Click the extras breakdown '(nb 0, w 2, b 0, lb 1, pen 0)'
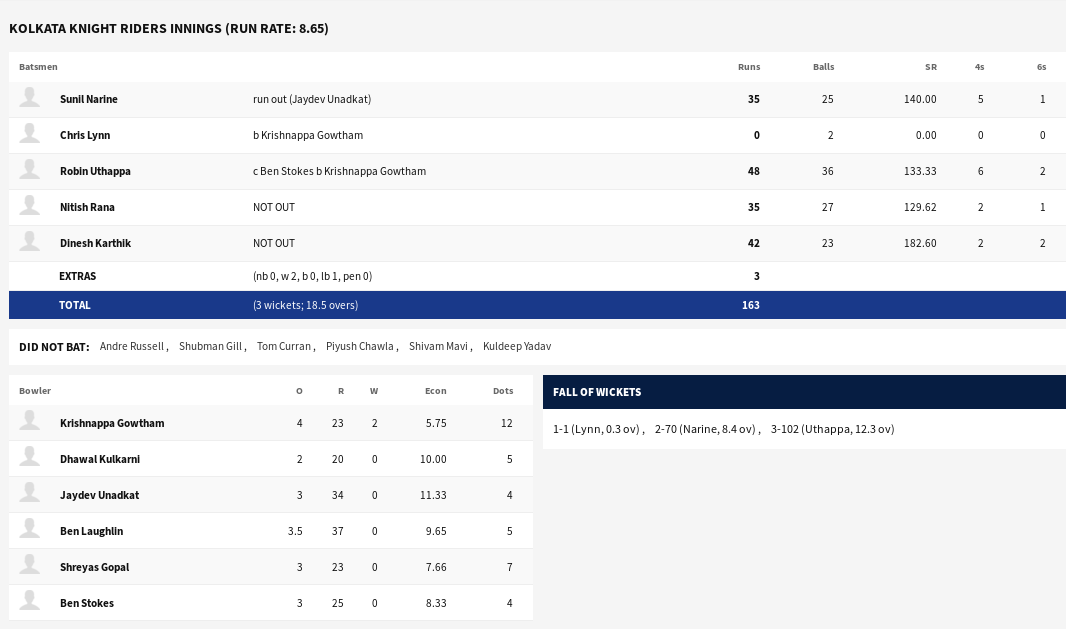Viewport: 1066px width, 629px height. (313, 276)
